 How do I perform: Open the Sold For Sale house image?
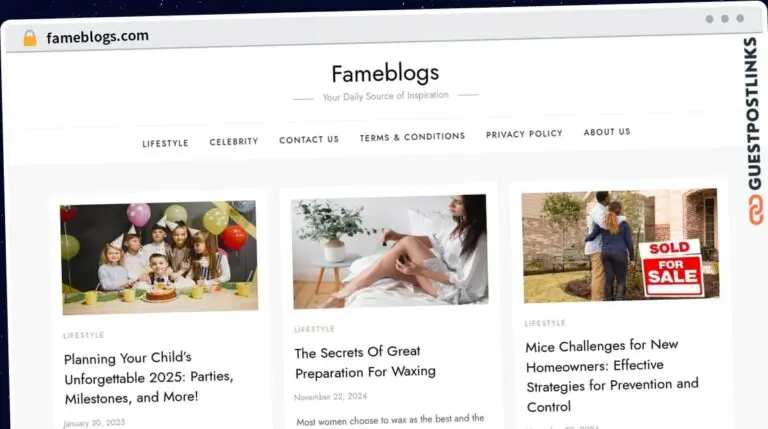pos(621,245)
